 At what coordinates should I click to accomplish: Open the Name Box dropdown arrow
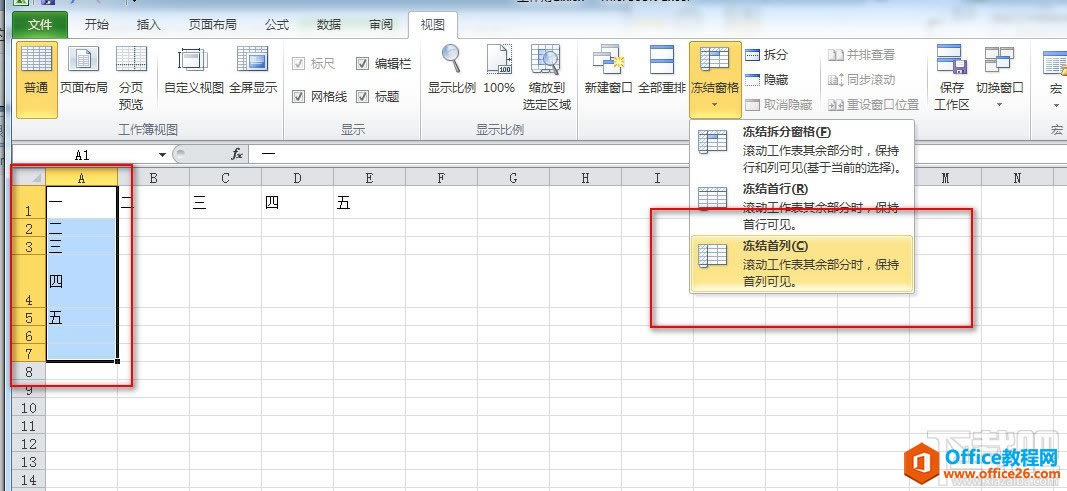pos(162,155)
